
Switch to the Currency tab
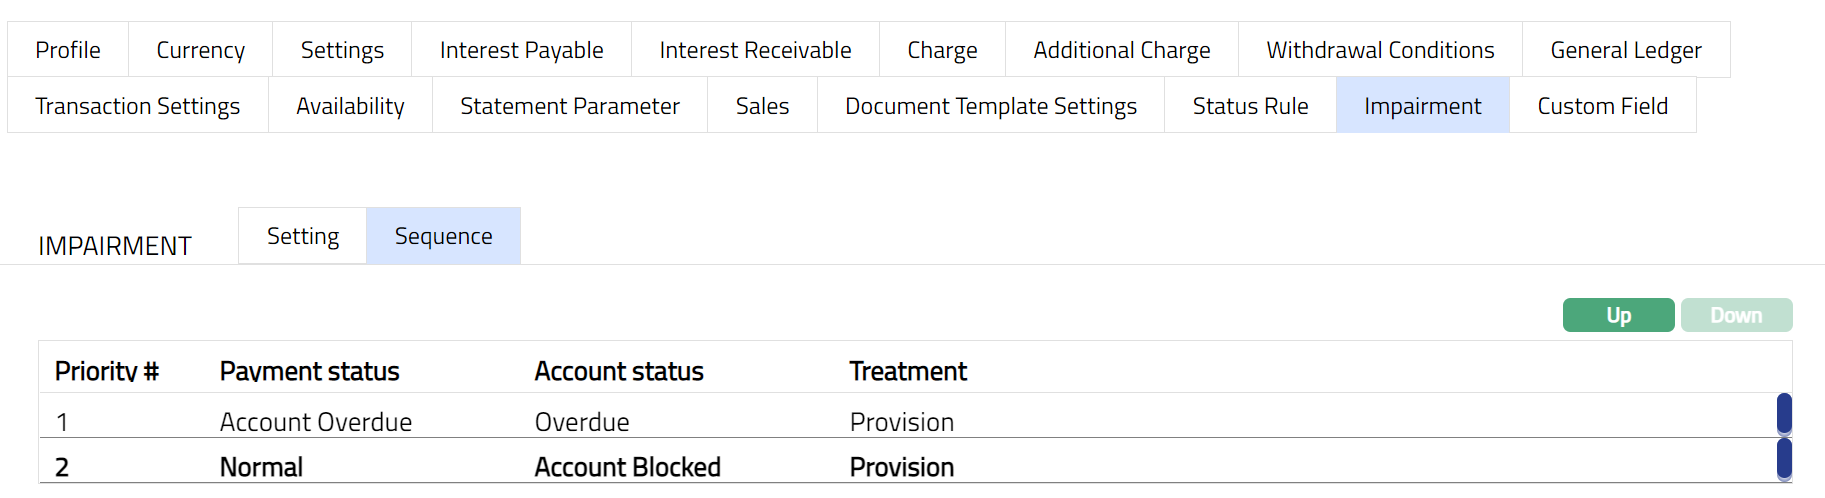coord(200,50)
